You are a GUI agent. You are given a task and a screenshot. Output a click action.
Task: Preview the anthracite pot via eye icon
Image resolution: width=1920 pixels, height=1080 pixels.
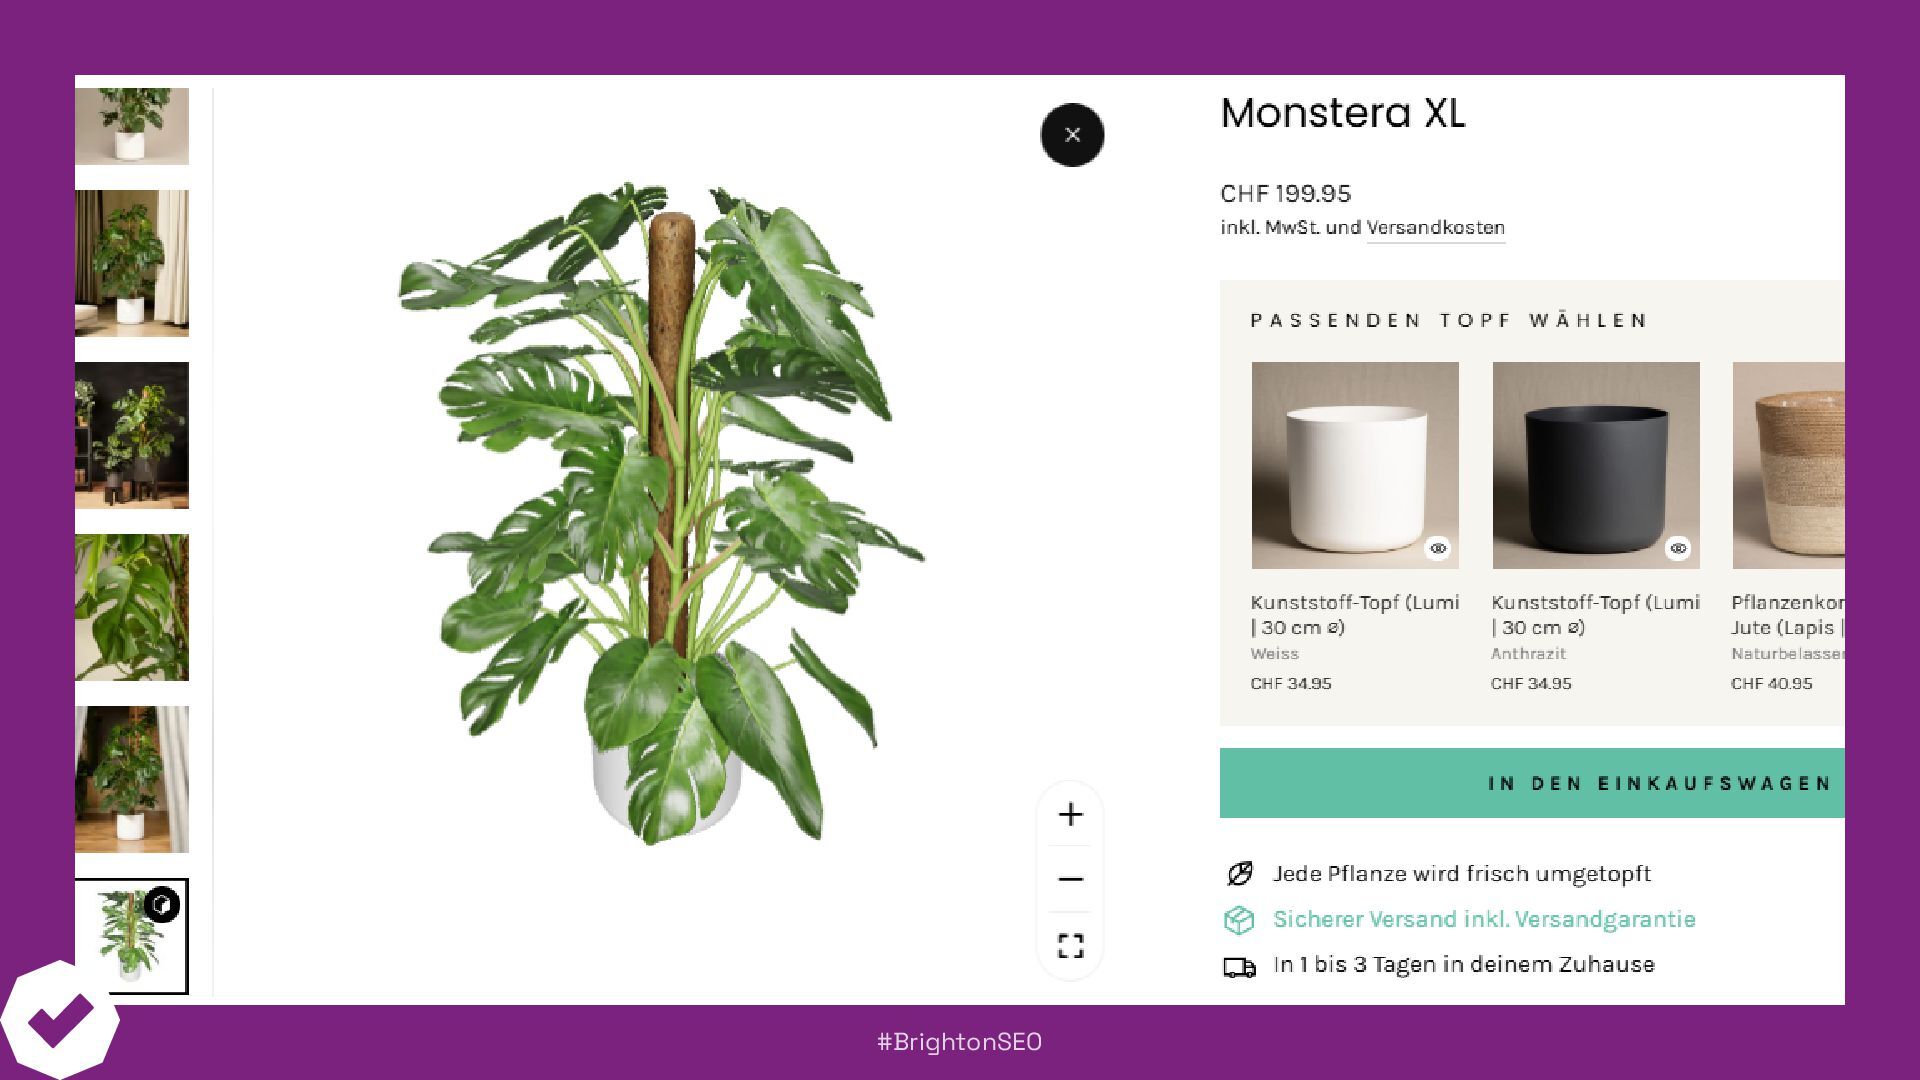click(x=1678, y=548)
